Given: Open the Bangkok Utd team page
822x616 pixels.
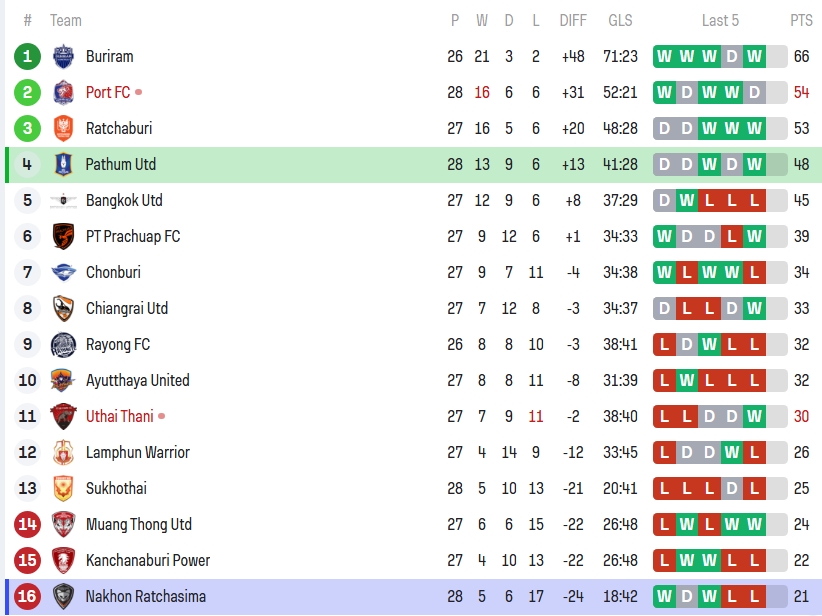Looking at the screenshot, I should pos(124,201).
